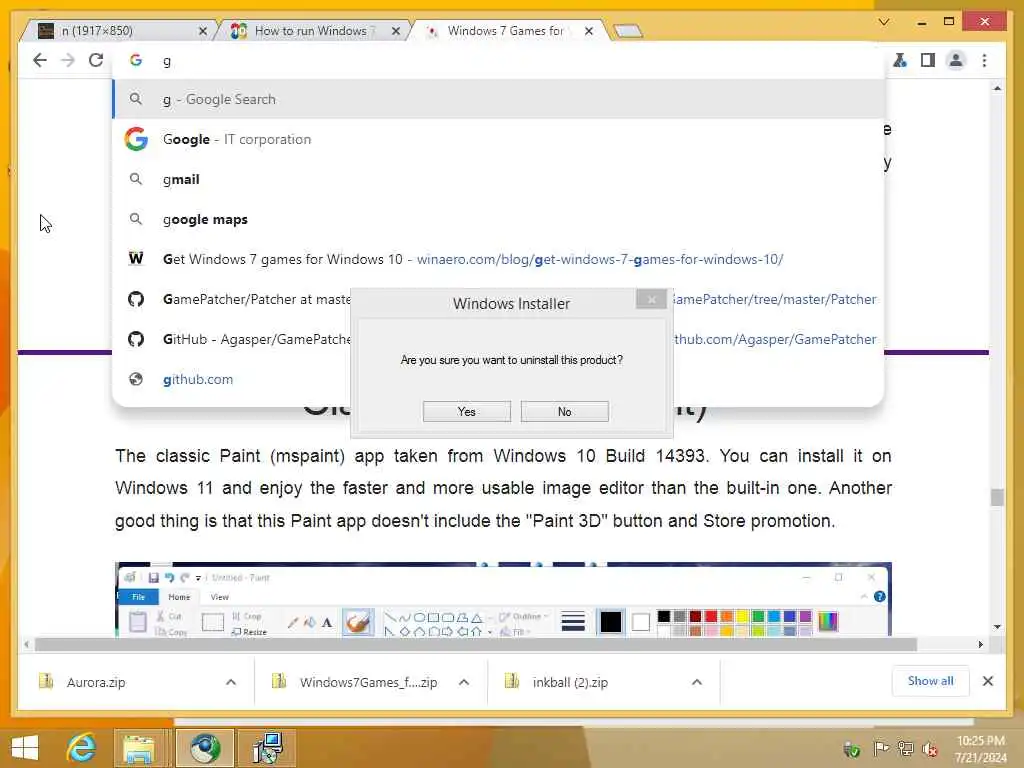This screenshot has height=768, width=1024.
Task: Pick the 'google maps' search suggestion
Action: tap(499, 219)
